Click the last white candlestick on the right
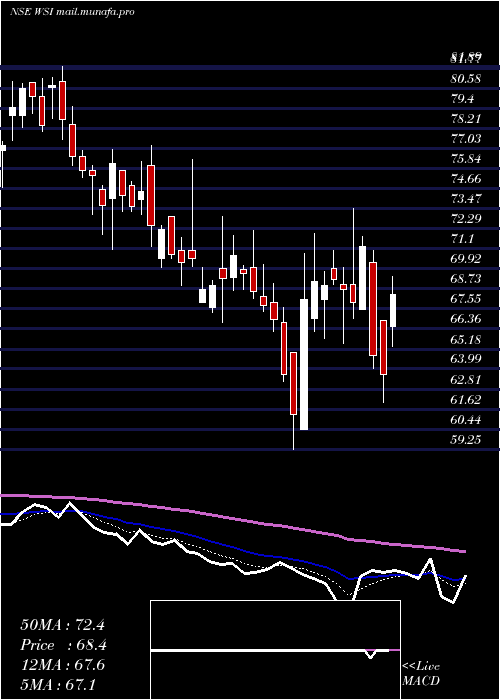 click(x=393, y=310)
